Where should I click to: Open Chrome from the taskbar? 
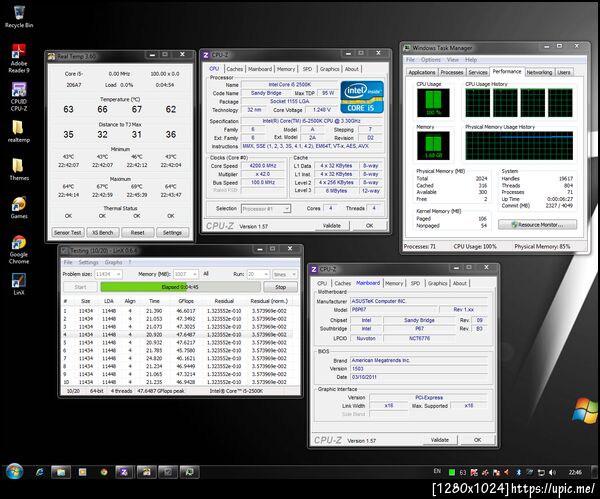[x=104, y=472]
